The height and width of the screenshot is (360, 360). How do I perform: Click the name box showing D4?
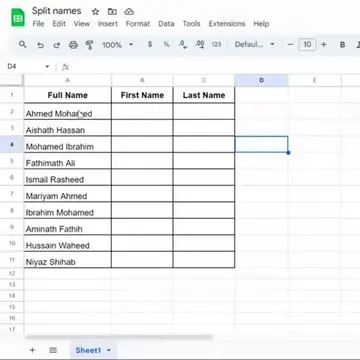point(12,67)
